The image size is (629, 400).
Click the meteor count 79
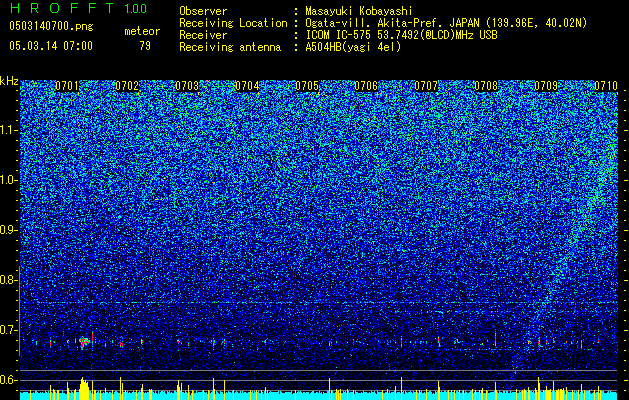pyautogui.click(x=145, y=46)
